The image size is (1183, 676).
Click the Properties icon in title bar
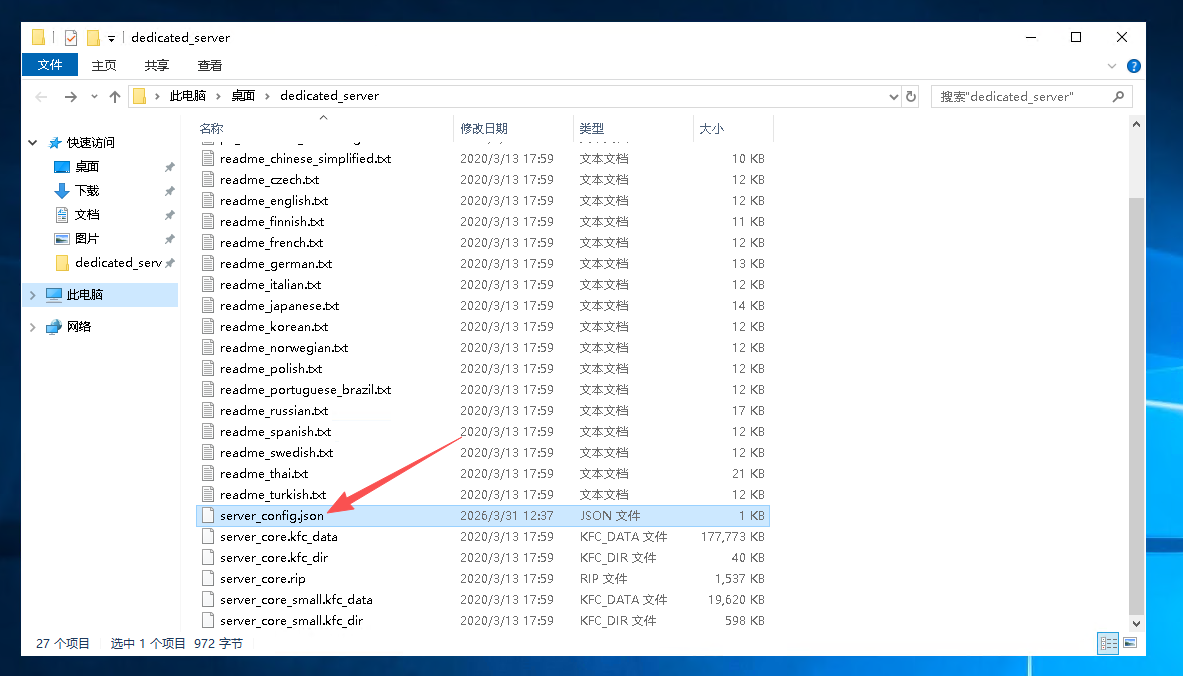(x=71, y=38)
